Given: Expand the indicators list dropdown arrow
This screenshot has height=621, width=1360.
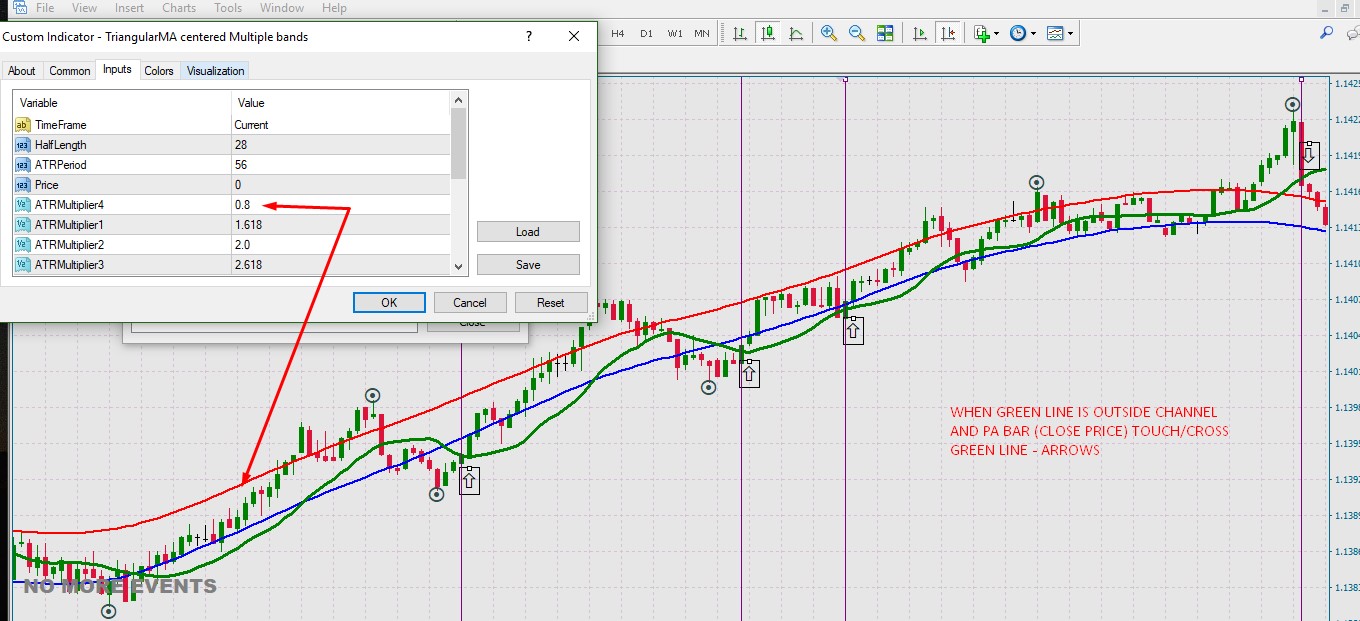Looking at the screenshot, I should click(x=997, y=34).
